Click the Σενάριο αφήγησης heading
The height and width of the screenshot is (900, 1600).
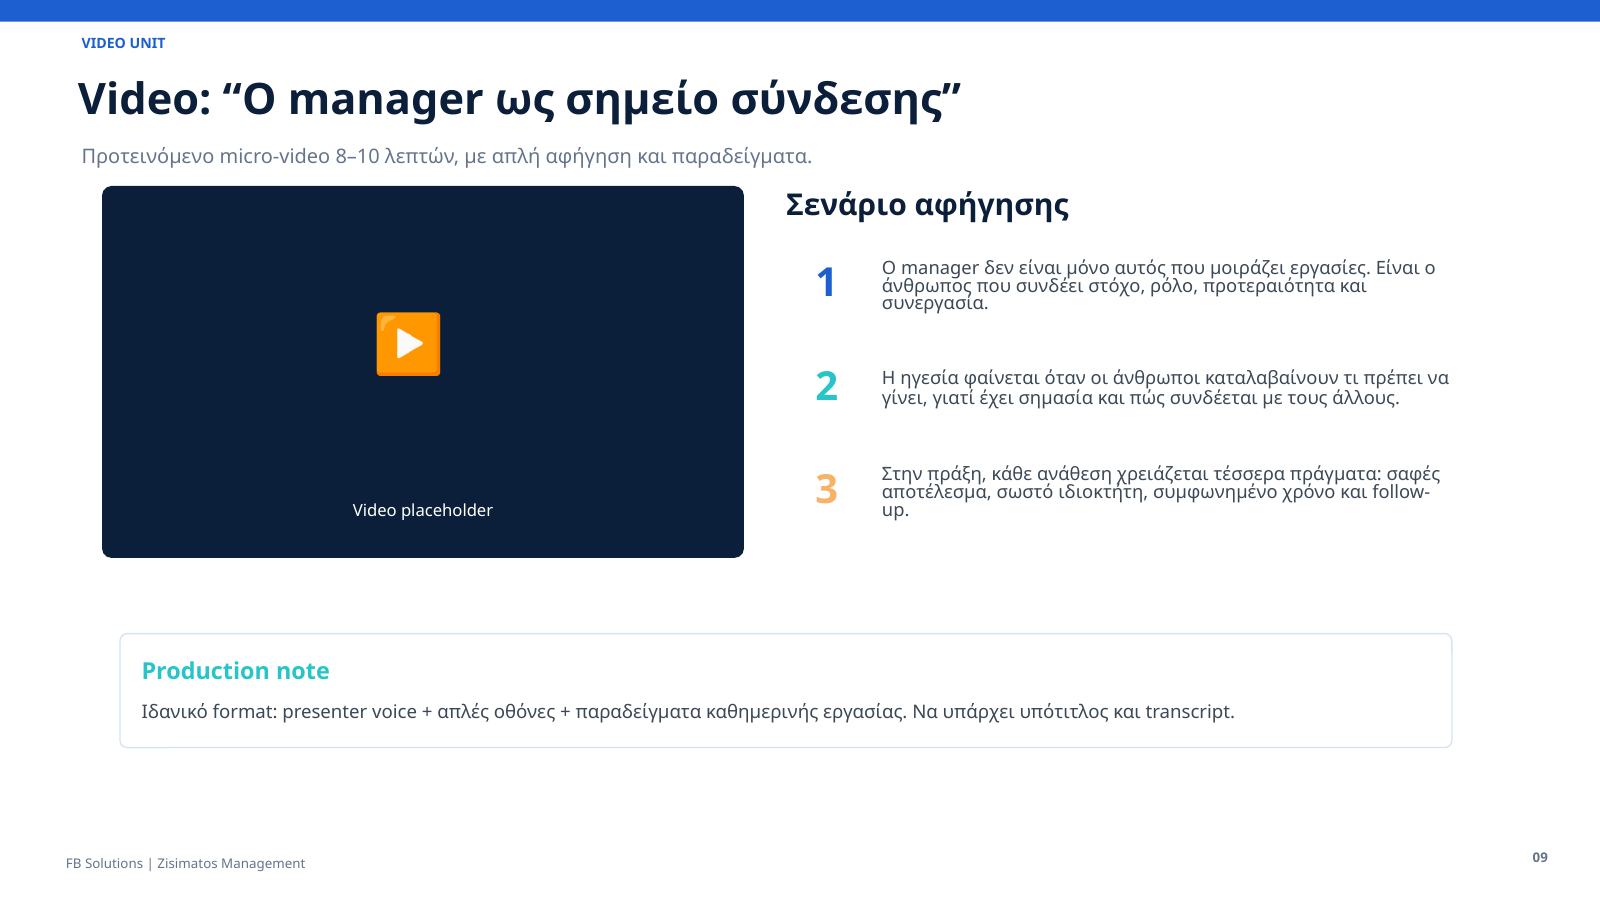click(927, 205)
